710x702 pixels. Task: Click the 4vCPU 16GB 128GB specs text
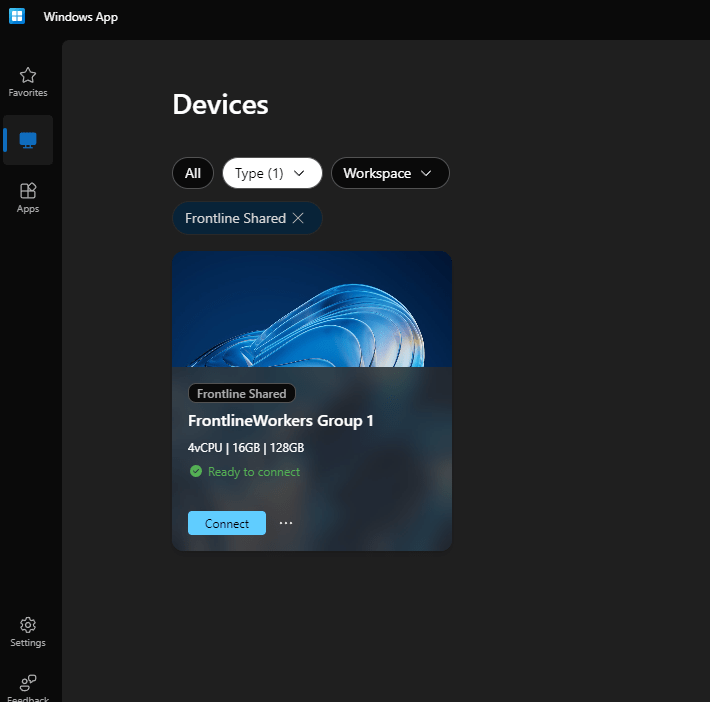(246, 448)
